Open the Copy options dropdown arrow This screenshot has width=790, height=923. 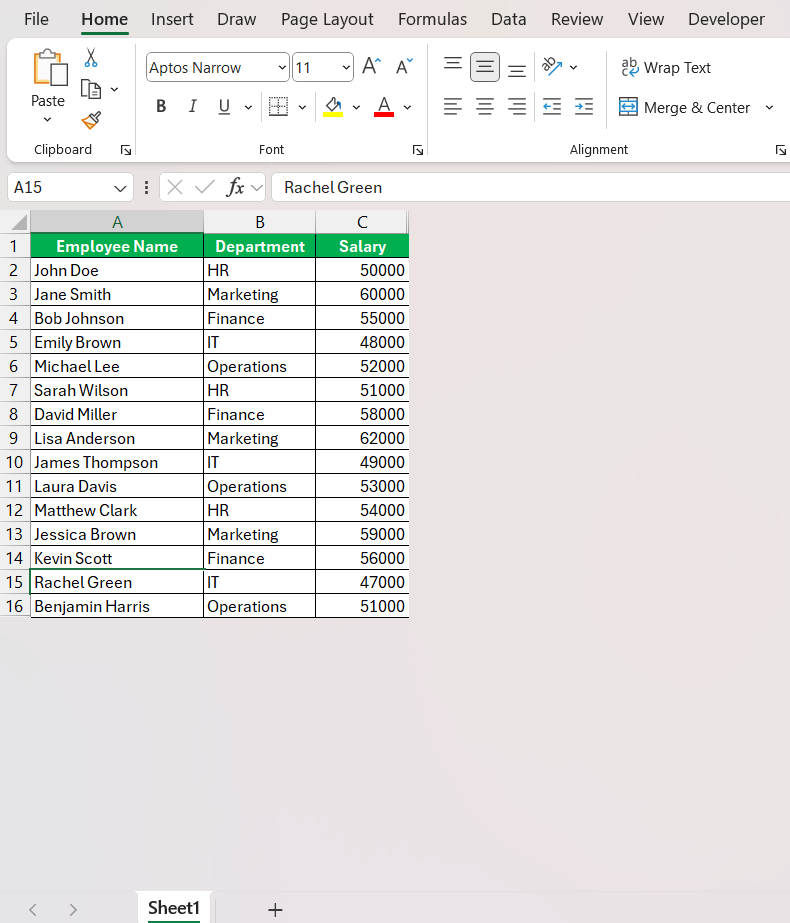[115, 89]
